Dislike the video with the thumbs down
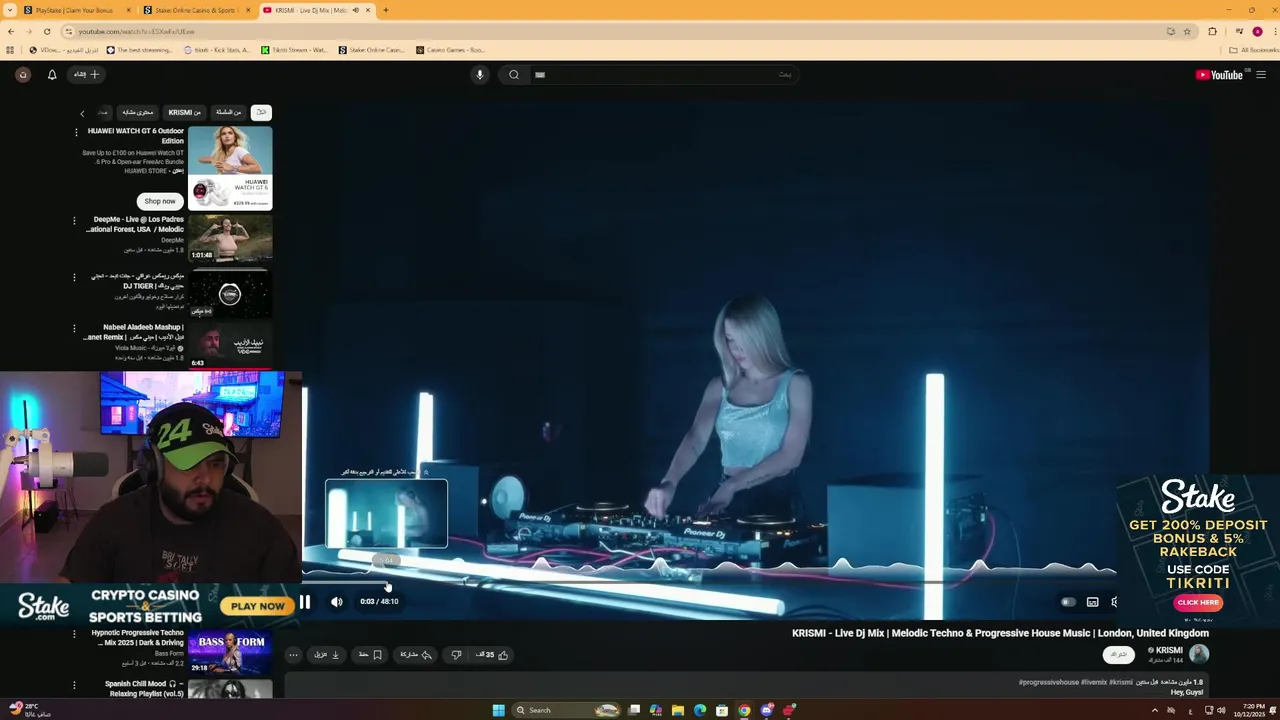1280x720 pixels. point(456,655)
